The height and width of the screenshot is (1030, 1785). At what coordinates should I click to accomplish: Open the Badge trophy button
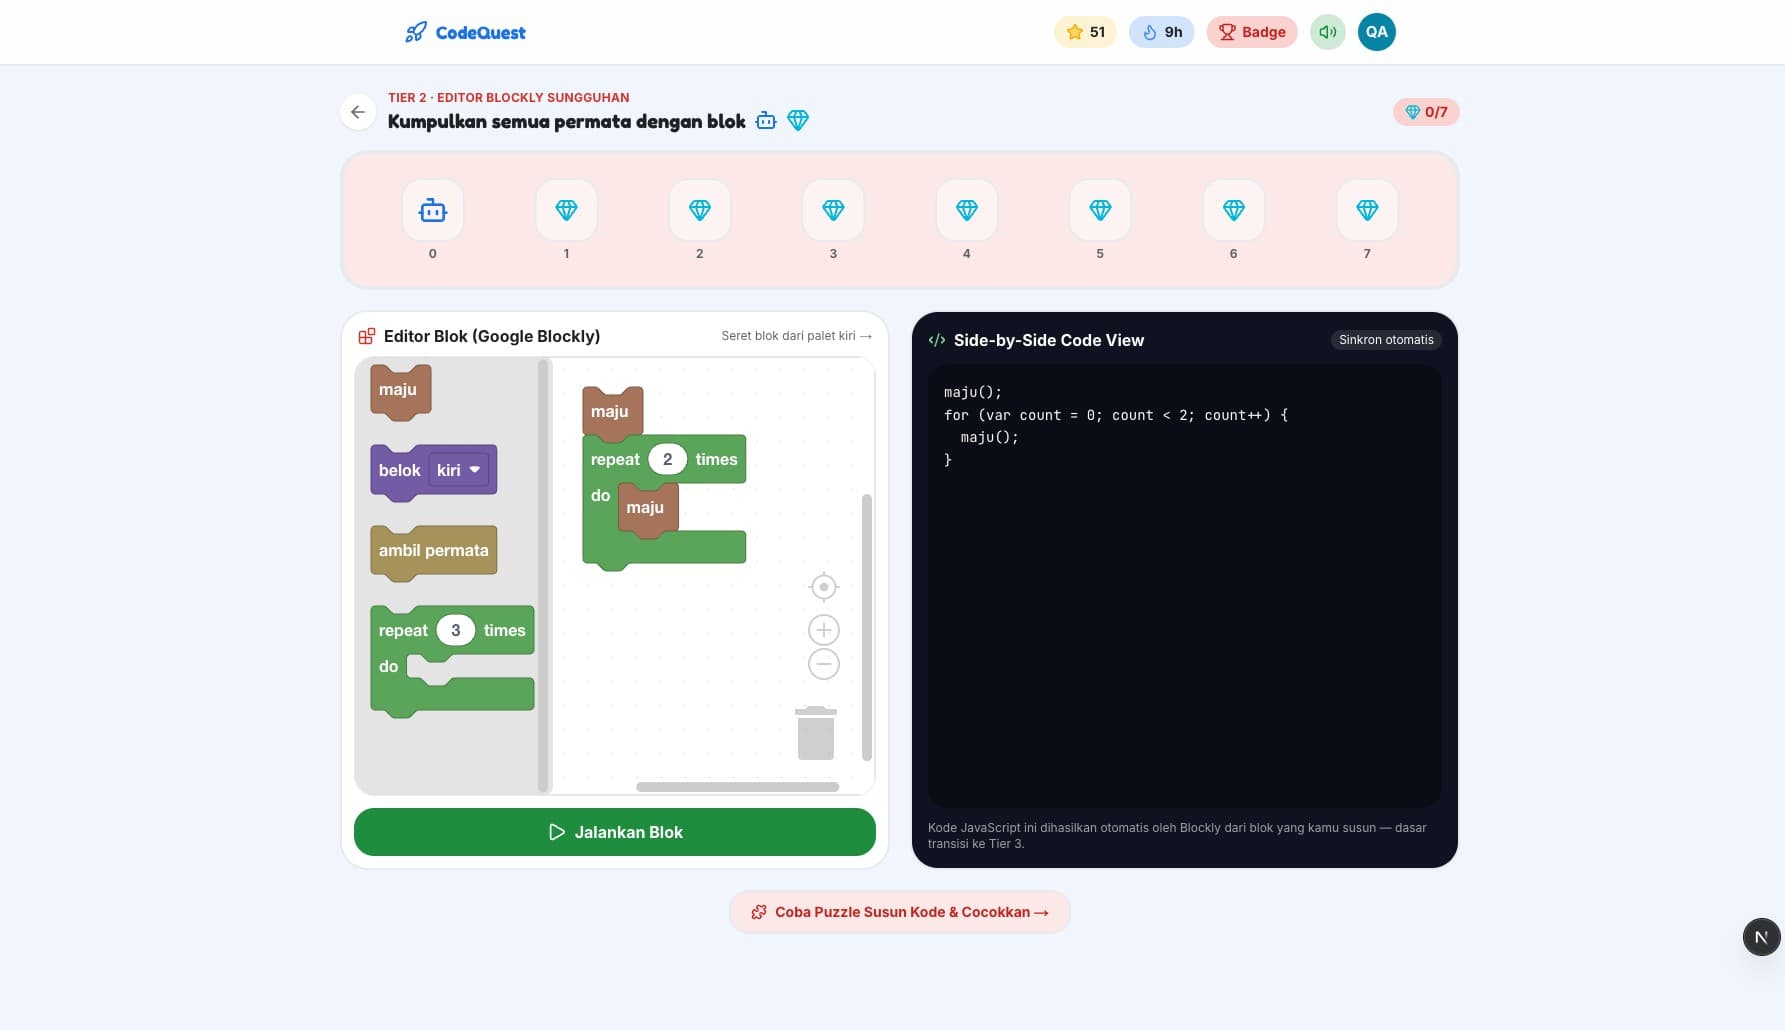pyautogui.click(x=1252, y=32)
